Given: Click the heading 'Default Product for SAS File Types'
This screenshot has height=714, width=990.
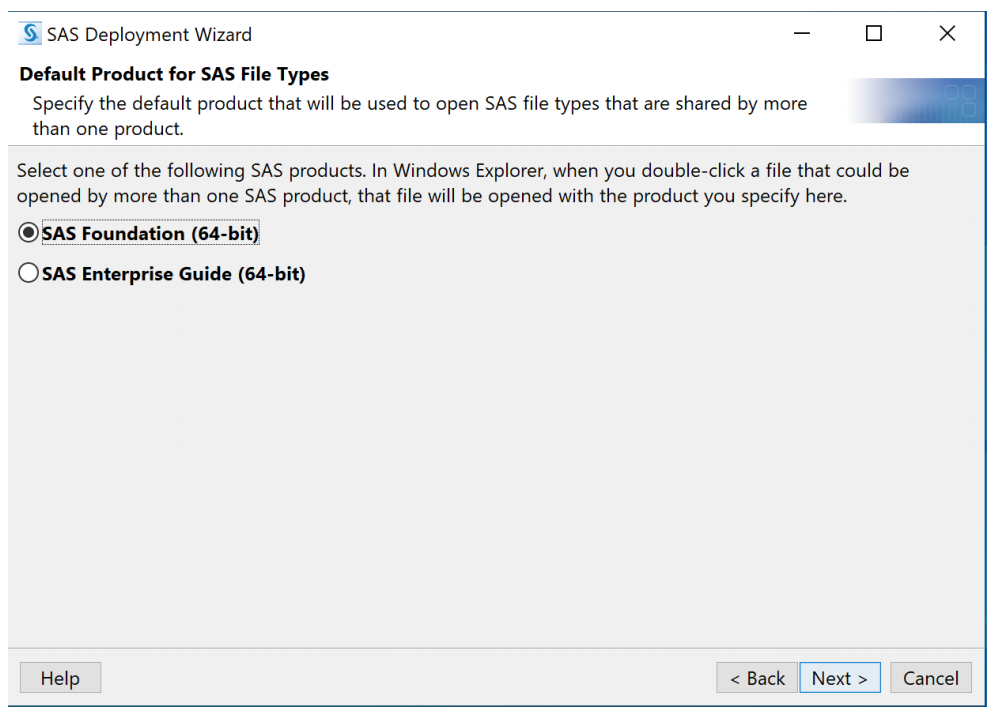Looking at the screenshot, I should (174, 74).
